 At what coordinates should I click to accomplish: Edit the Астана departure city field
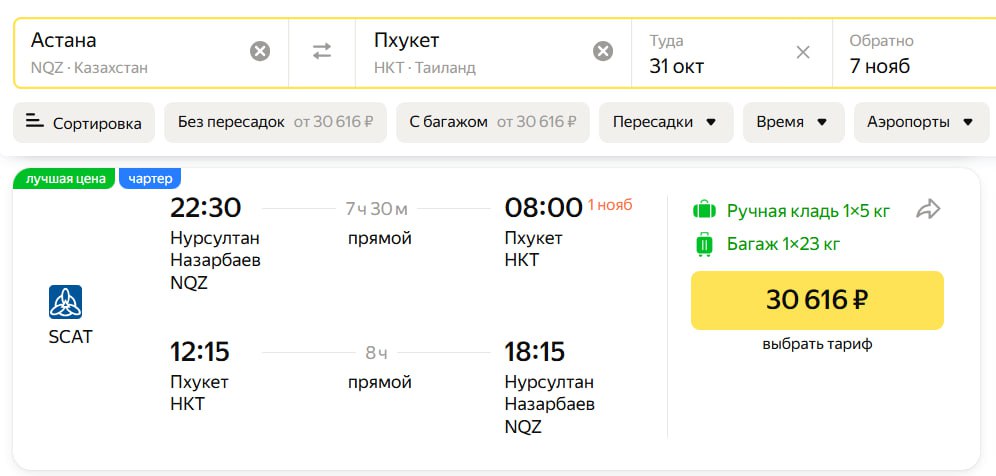tap(130, 52)
